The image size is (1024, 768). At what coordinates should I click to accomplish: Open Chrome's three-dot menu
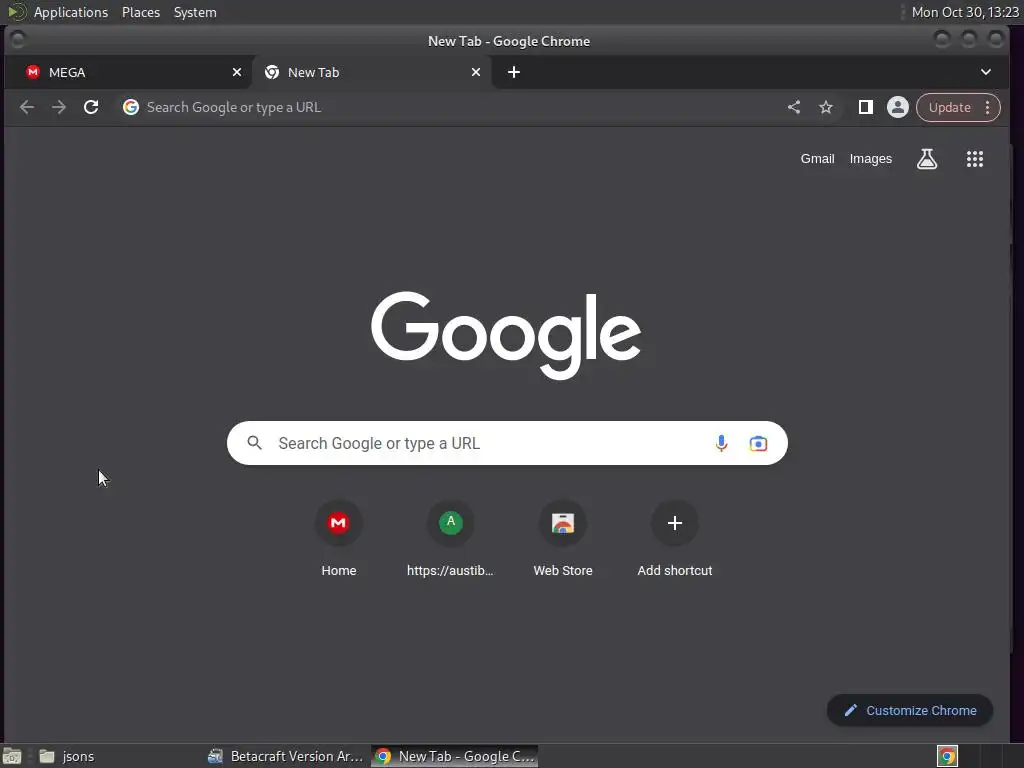[987, 107]
